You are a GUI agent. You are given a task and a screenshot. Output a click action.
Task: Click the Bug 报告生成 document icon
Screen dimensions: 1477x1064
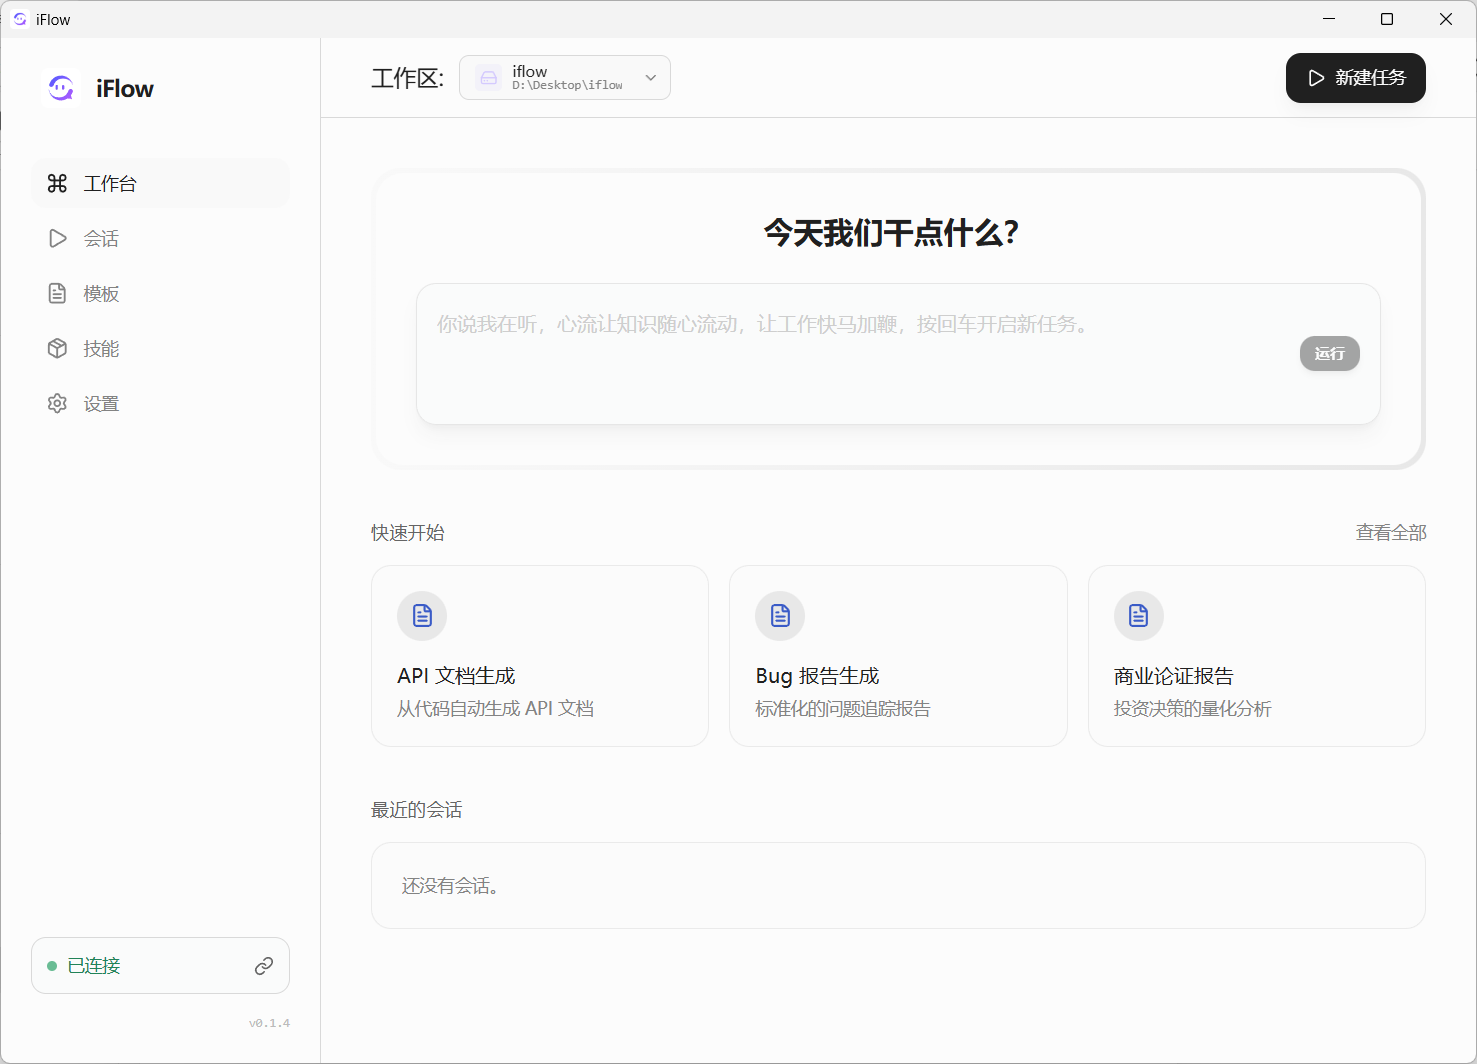coord(780,615)
